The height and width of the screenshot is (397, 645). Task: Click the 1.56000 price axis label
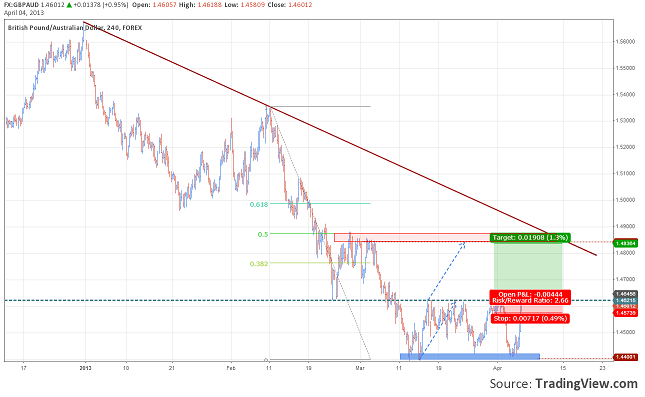[x=626, y=42]
